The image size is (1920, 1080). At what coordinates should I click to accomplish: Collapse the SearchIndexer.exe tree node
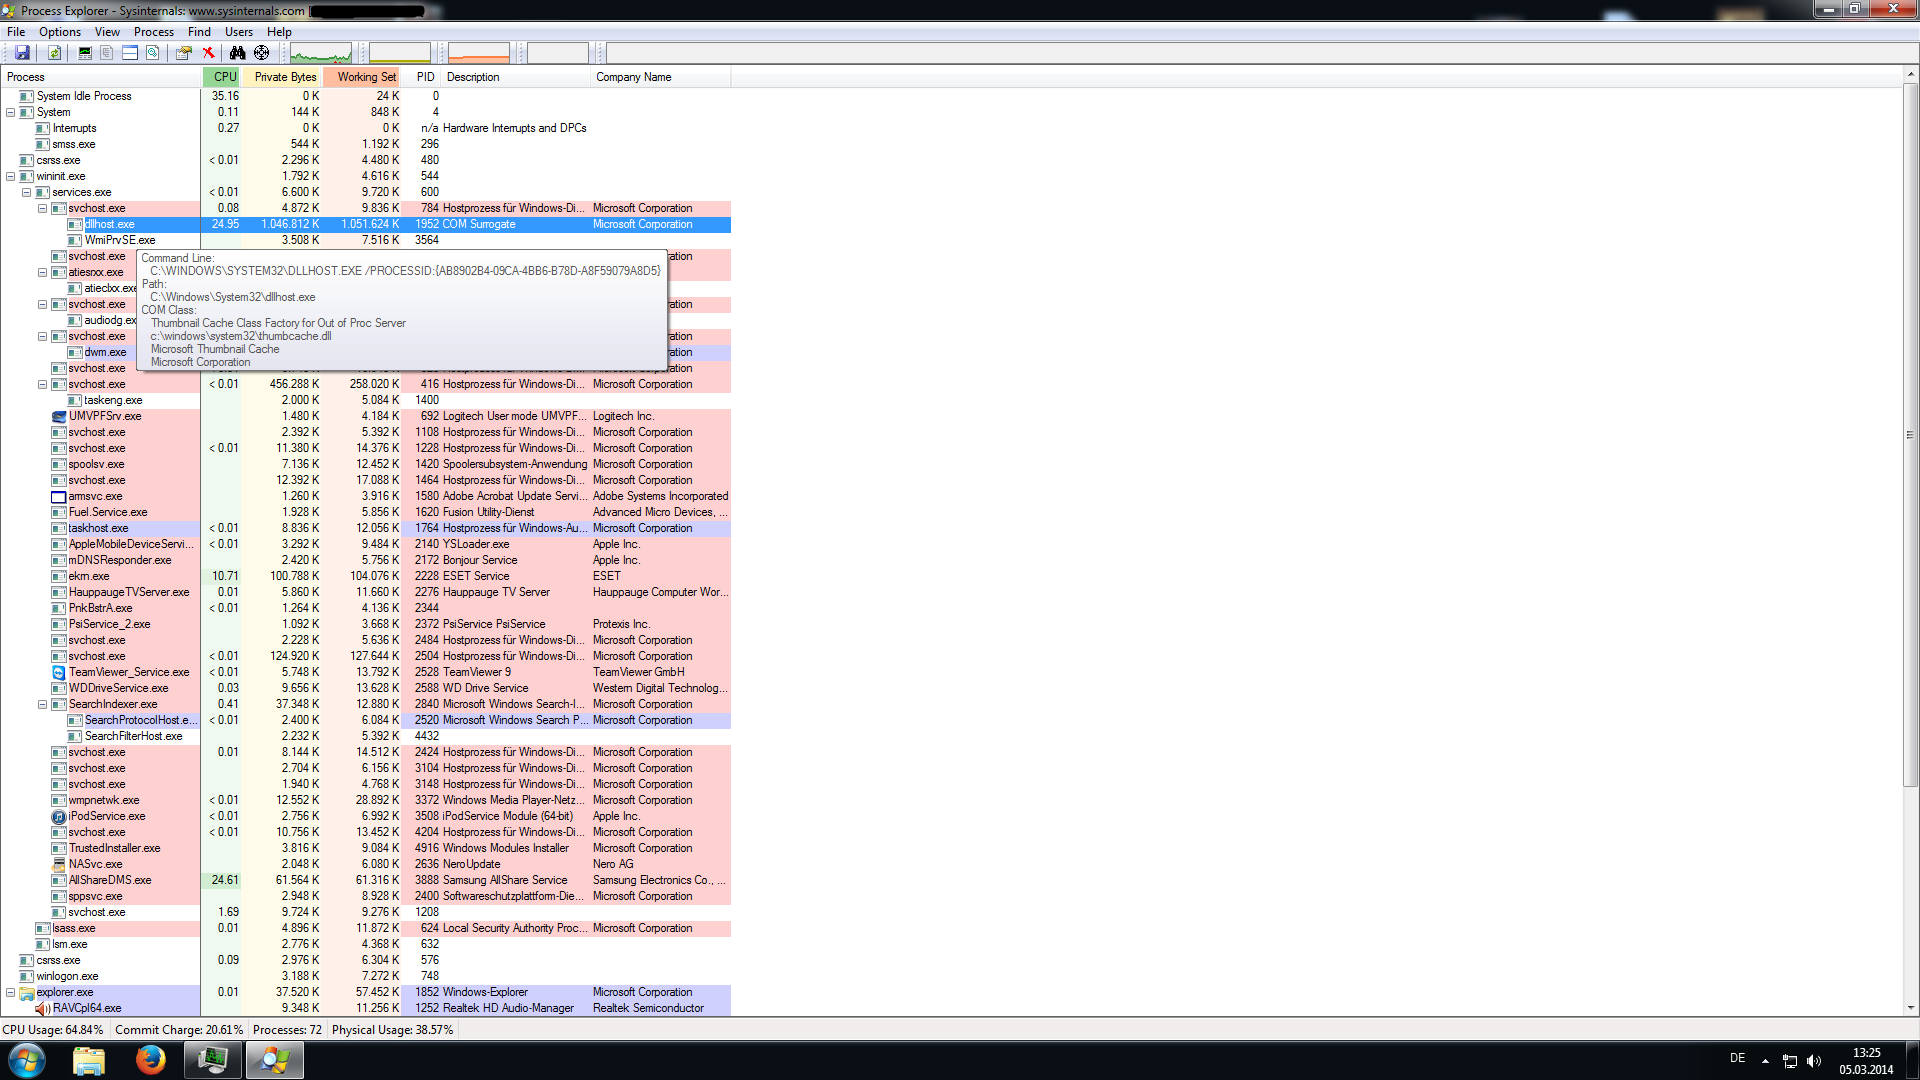click(43, 704)
